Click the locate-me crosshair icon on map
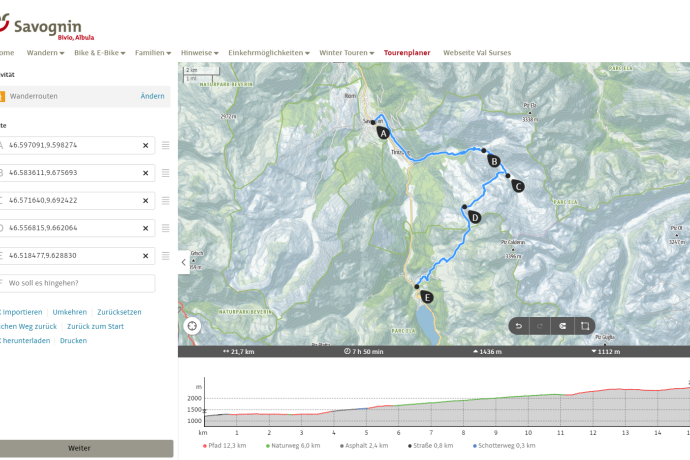 192,325
